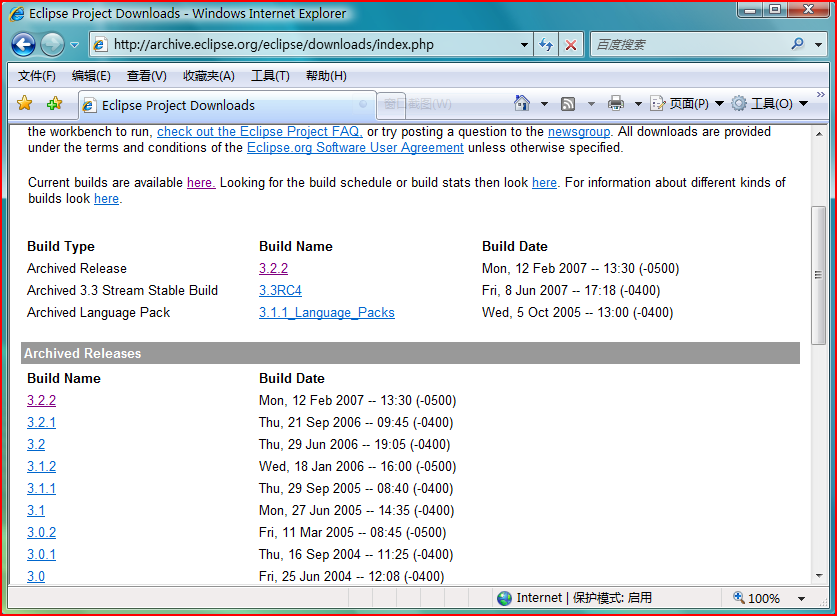Expand the Home button dropdown arrow
Viewport: 837px width, 616px height.
544,104
